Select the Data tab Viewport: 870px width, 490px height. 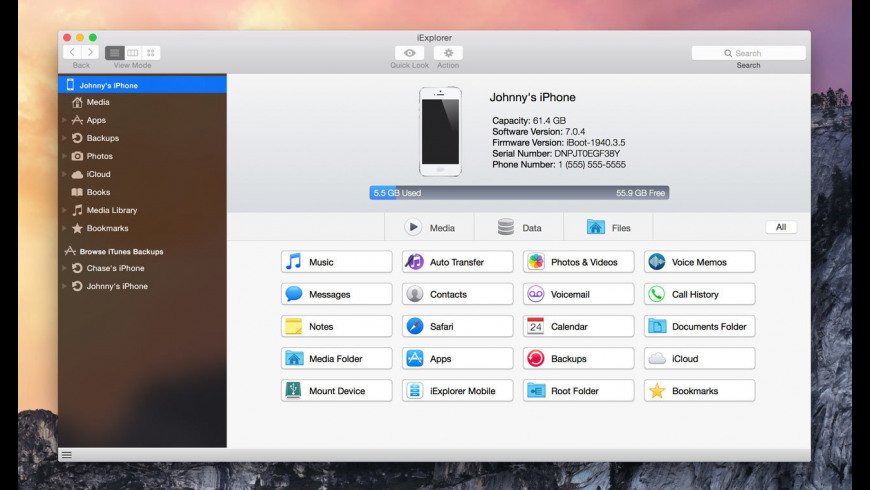coord(519,227)
